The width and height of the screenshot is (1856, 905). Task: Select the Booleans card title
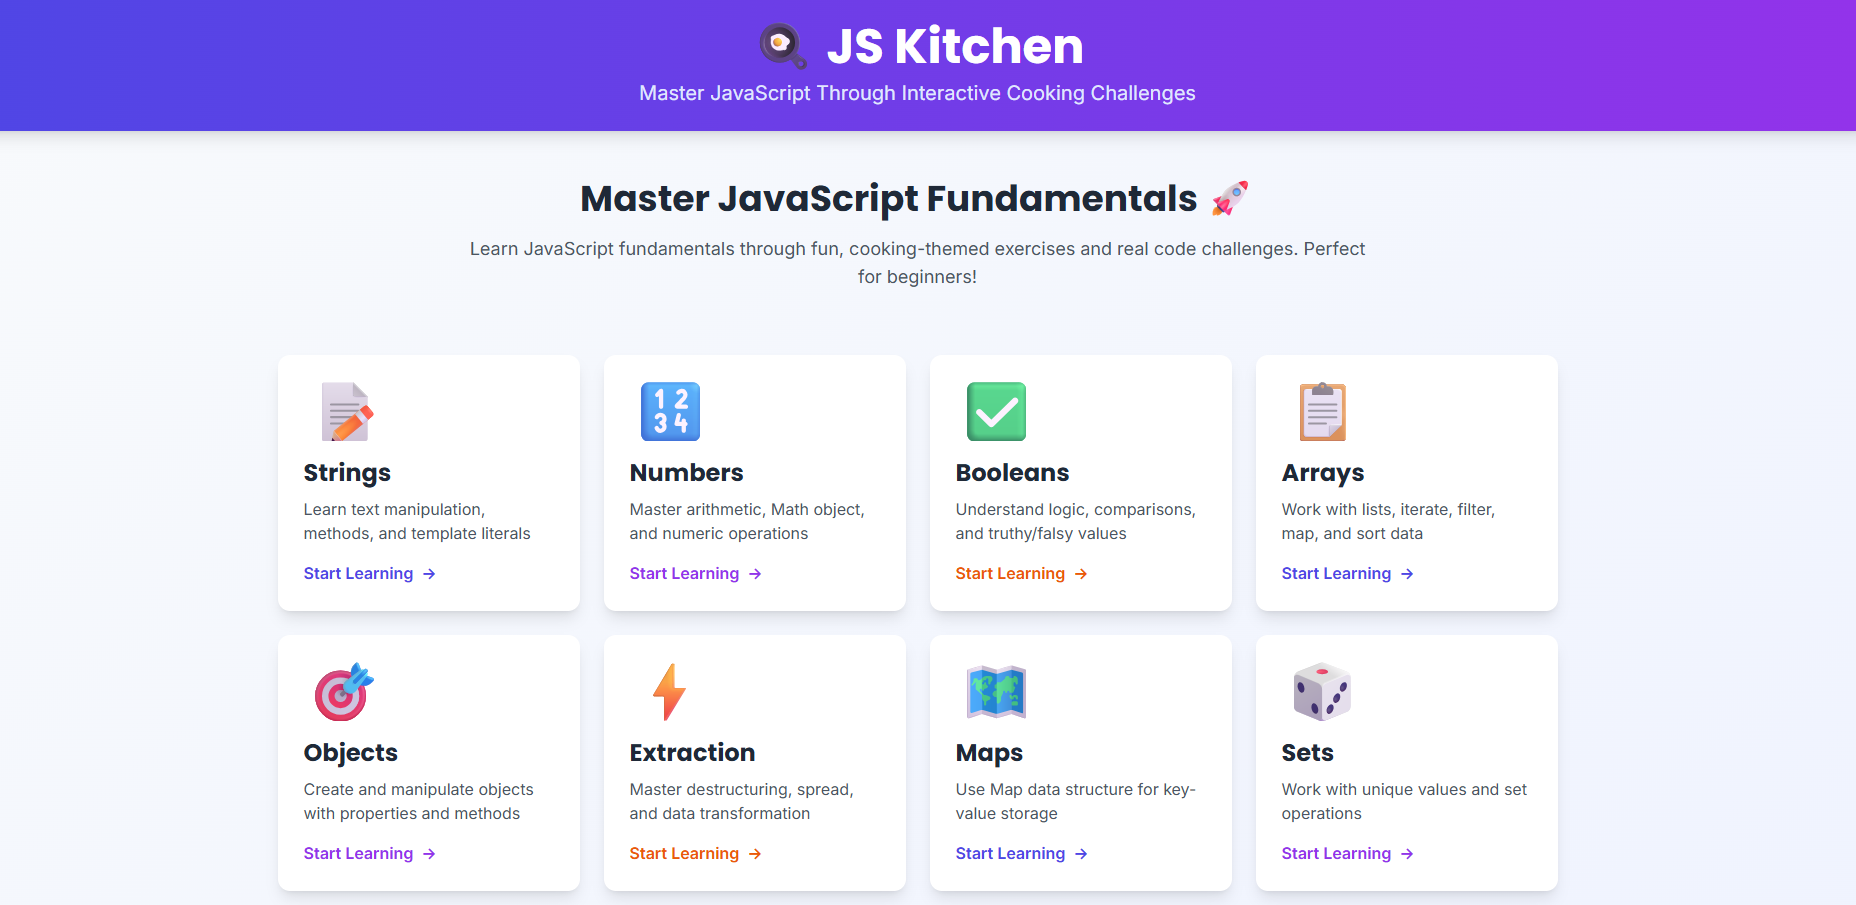pyautogui.click(x=1012, y=473)
